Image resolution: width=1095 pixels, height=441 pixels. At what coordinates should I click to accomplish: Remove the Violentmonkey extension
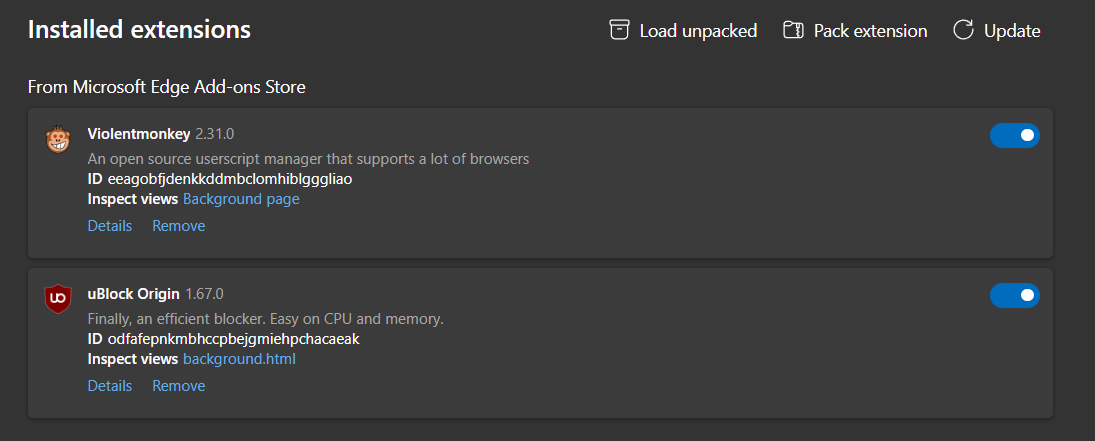coord(178,226)
